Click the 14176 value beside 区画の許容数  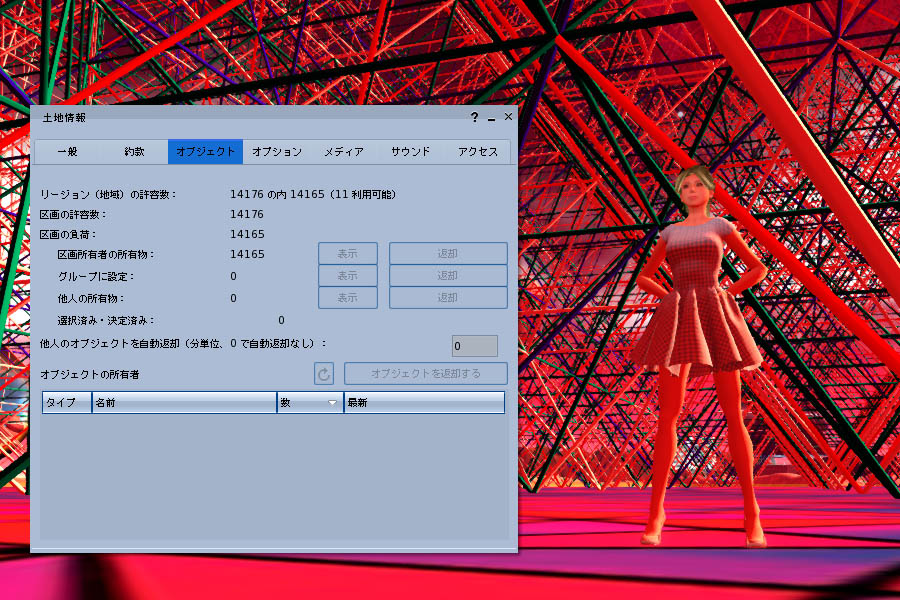click(x=247, y=214)
